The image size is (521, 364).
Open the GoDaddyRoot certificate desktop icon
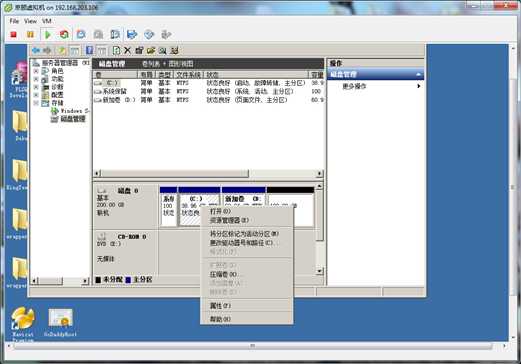tap(61, 322)
